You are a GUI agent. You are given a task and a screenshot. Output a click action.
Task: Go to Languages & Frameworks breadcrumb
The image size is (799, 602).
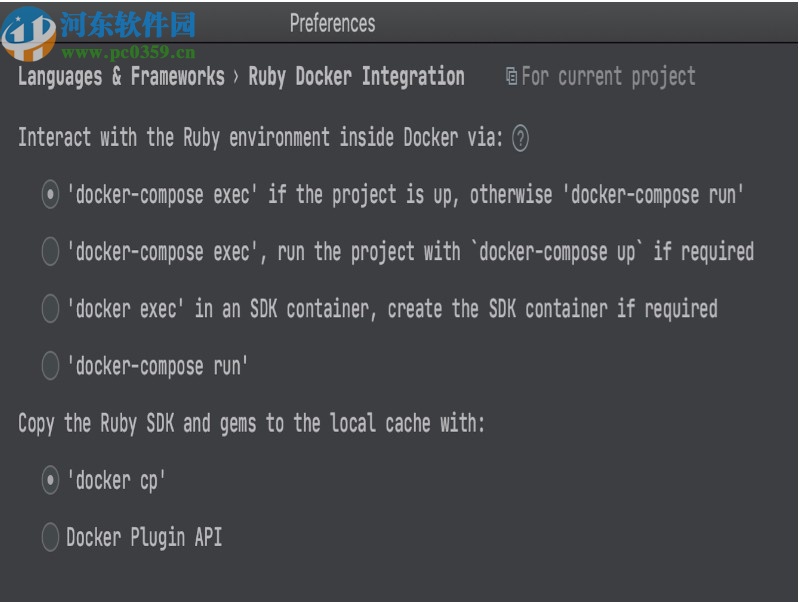pyautogui.click(x=121, y=77)
